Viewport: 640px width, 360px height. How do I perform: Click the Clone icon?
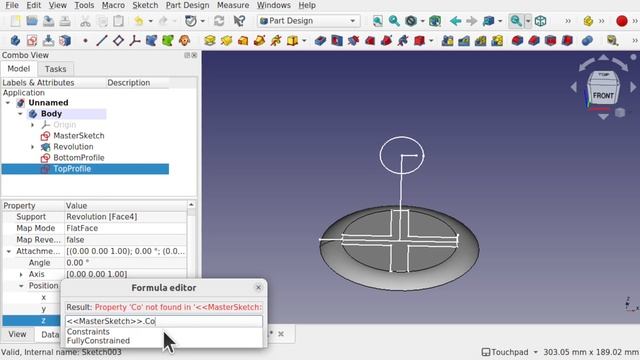click(184, 40)
